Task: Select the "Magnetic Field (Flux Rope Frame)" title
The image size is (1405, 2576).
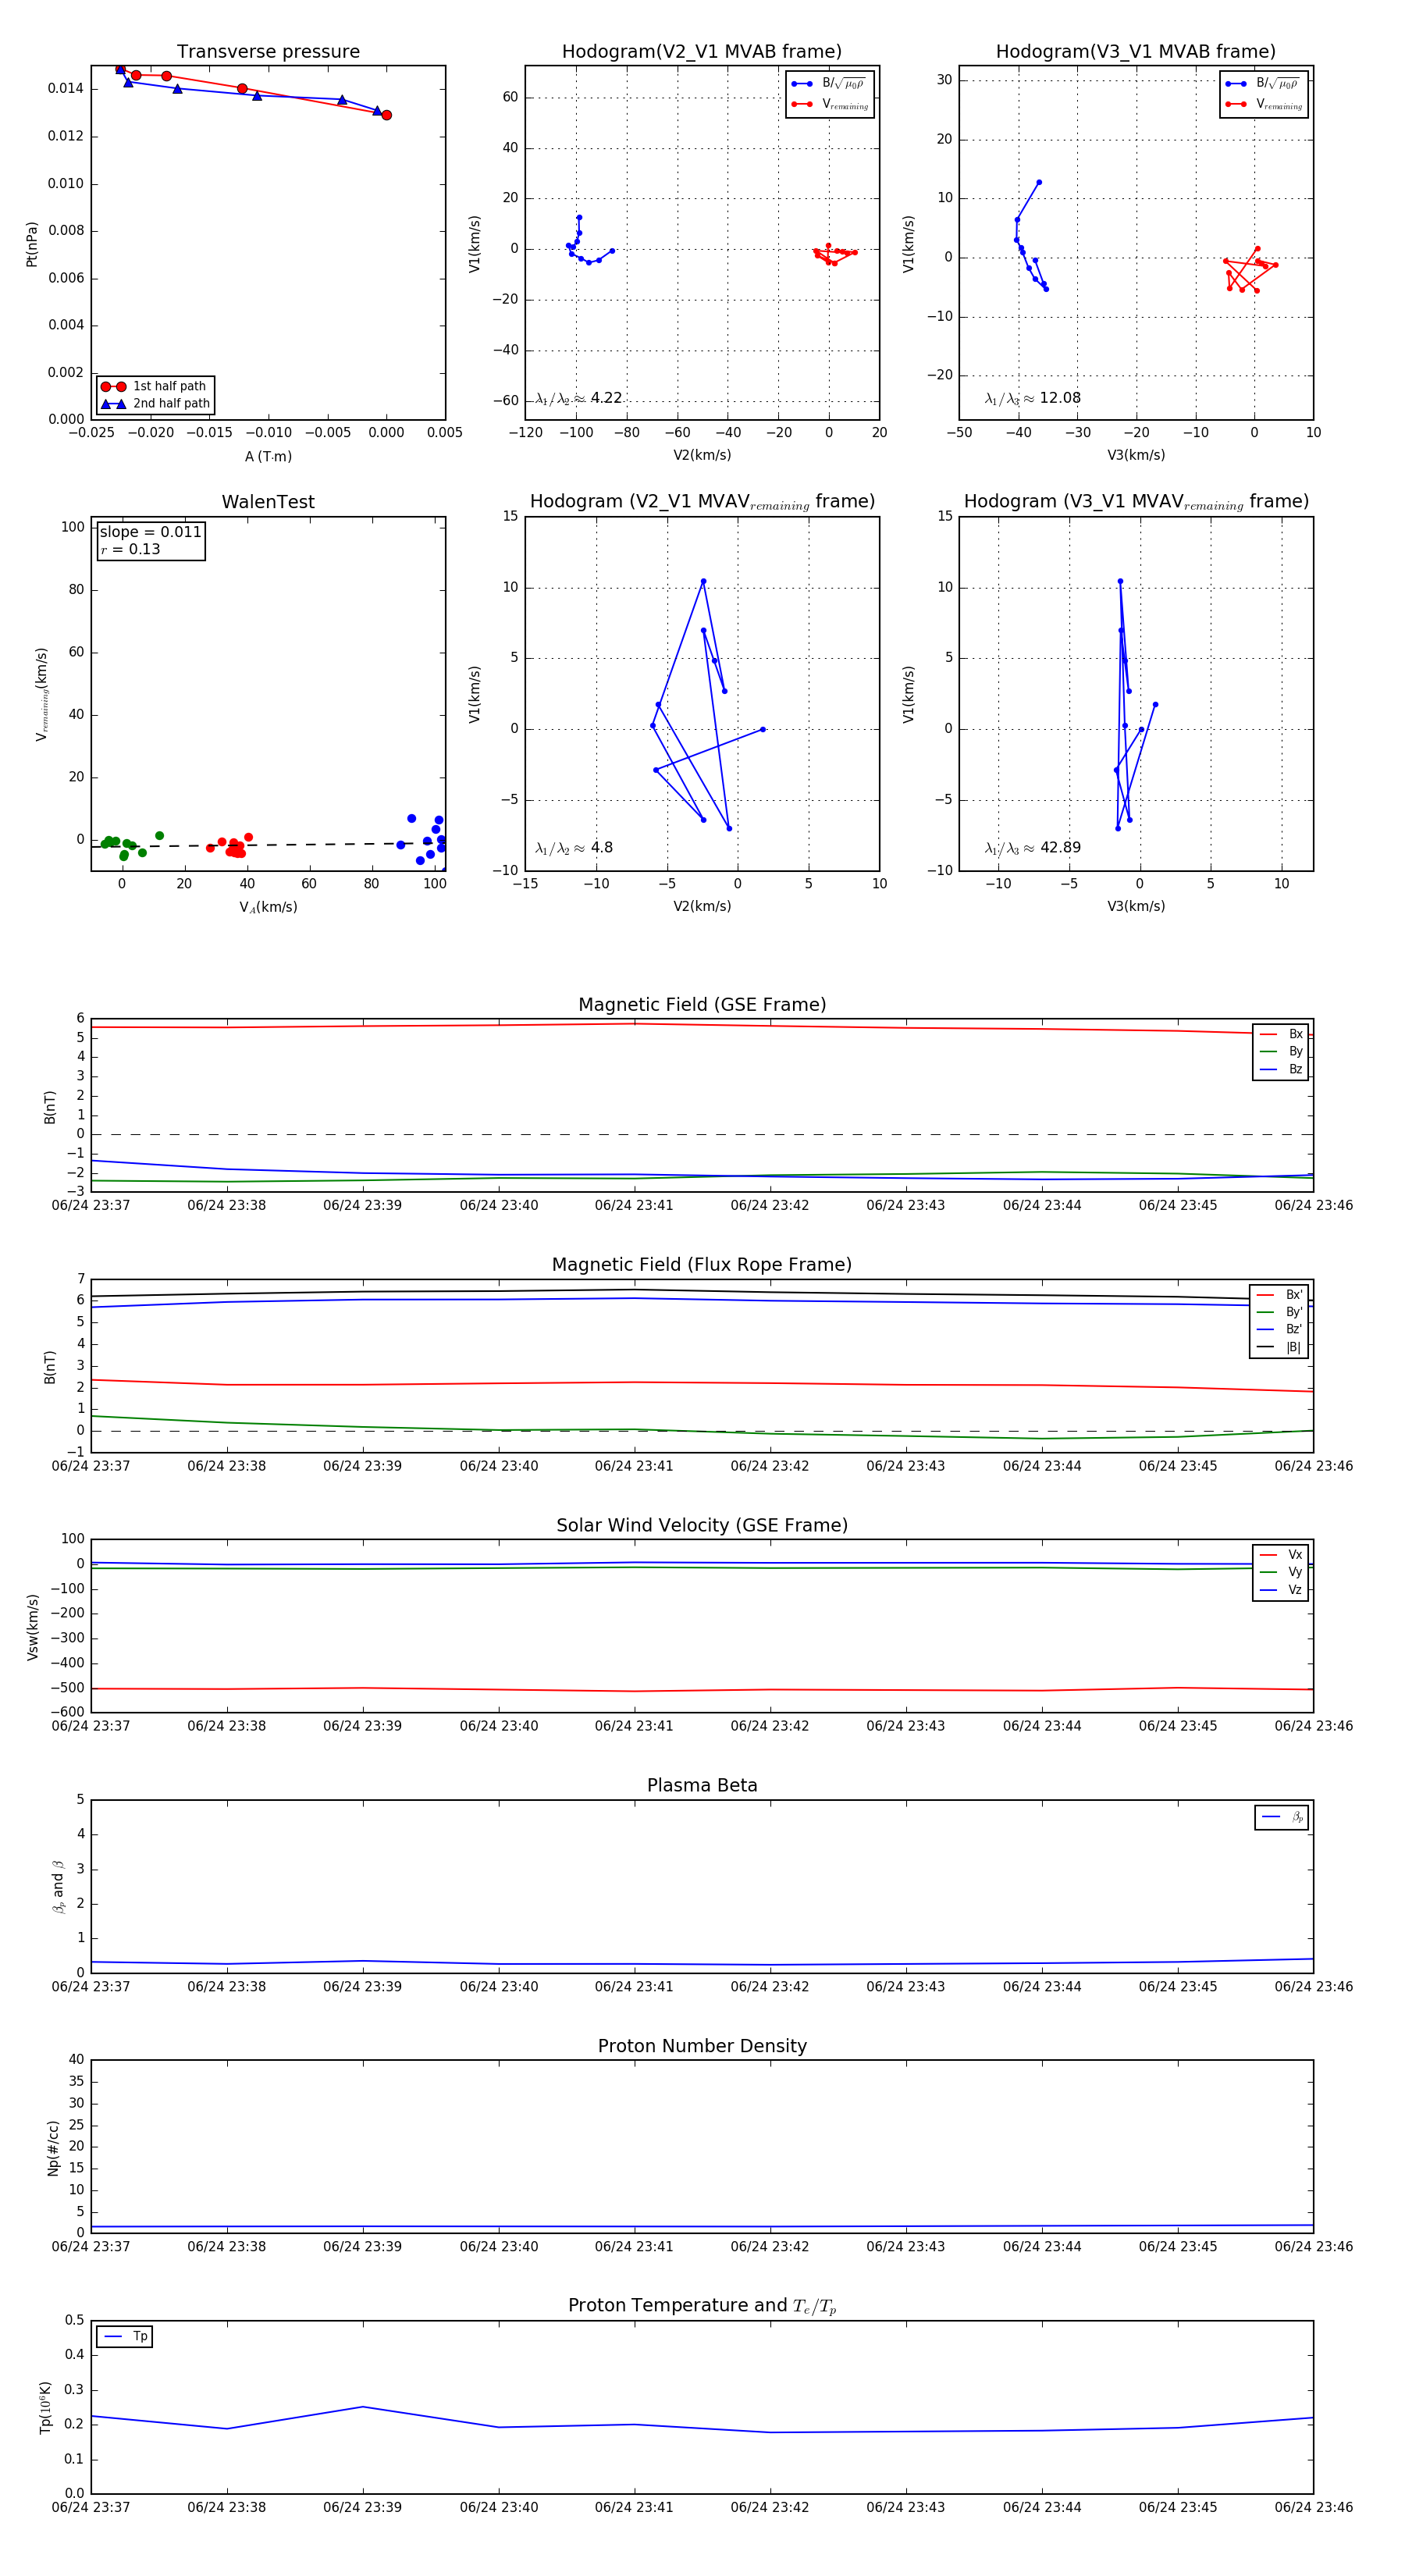Action: (702, 1265)
